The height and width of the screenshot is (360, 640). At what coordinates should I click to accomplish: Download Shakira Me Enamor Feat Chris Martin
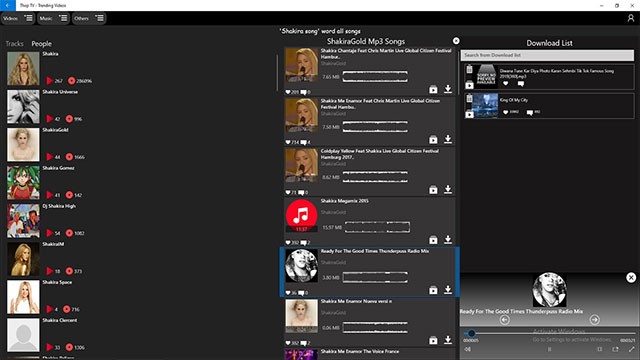(448, 139)
